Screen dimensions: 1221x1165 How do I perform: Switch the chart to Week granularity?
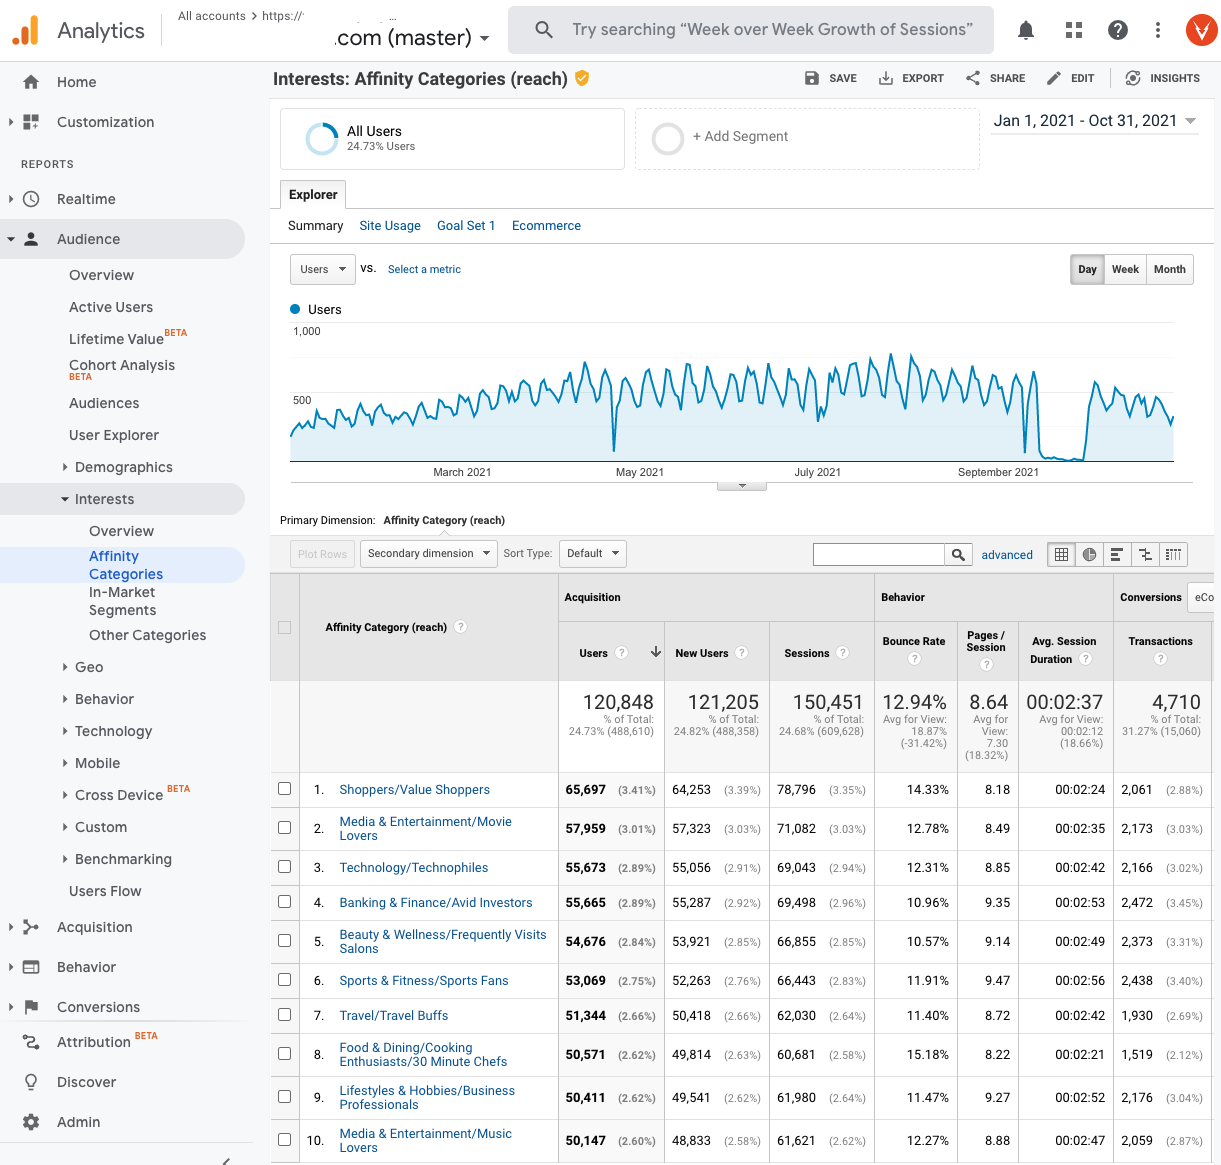coord(1125,269)
